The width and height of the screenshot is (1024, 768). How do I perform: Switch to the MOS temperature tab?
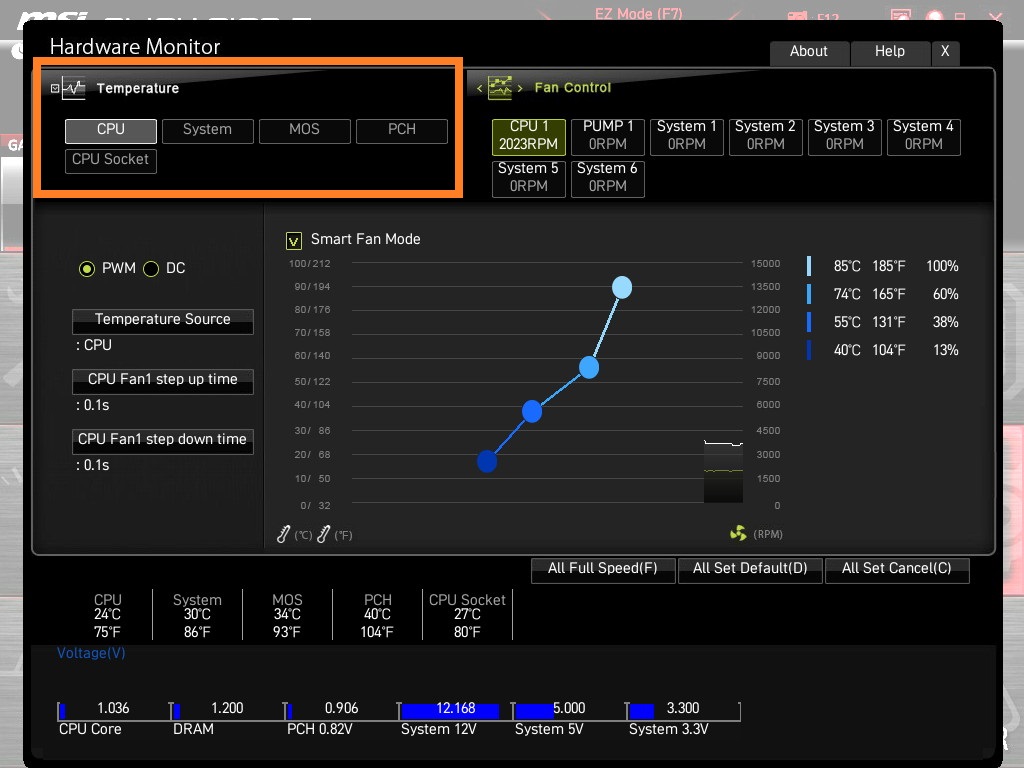(304, 131)
